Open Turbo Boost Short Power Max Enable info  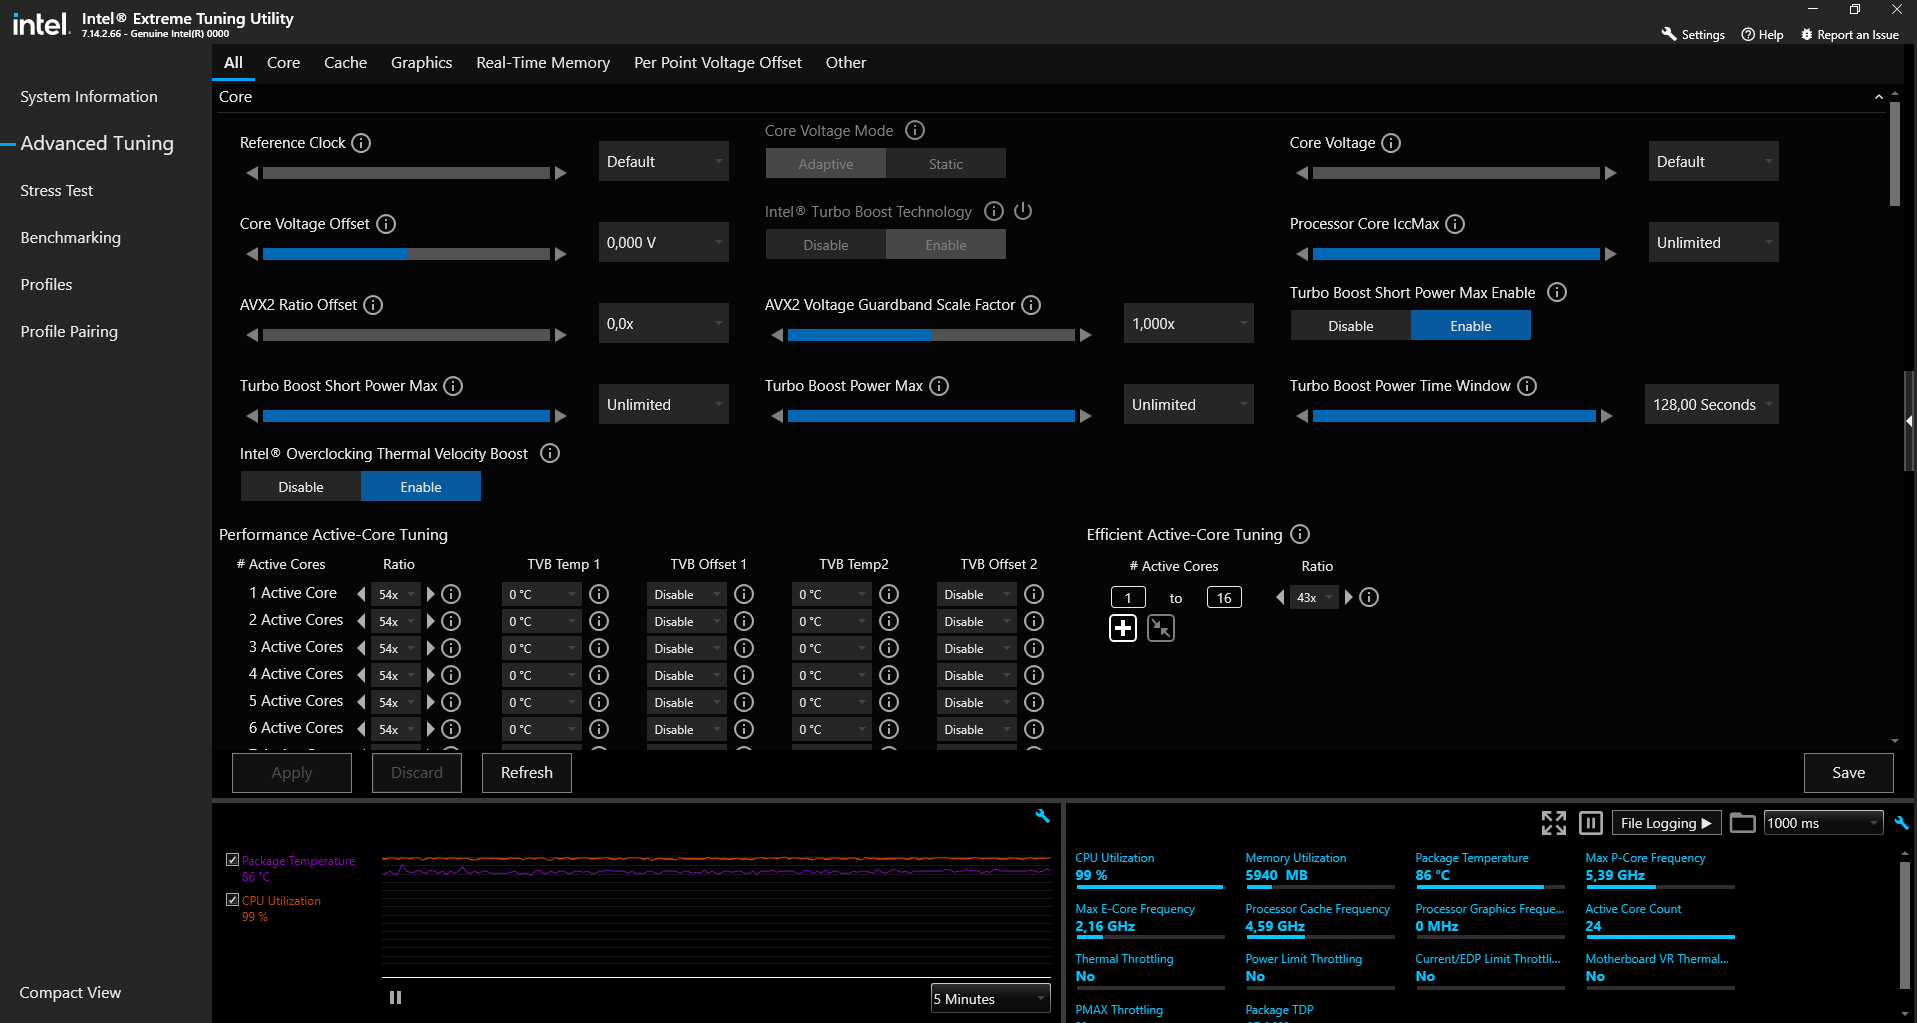(x=1557, y=292)
